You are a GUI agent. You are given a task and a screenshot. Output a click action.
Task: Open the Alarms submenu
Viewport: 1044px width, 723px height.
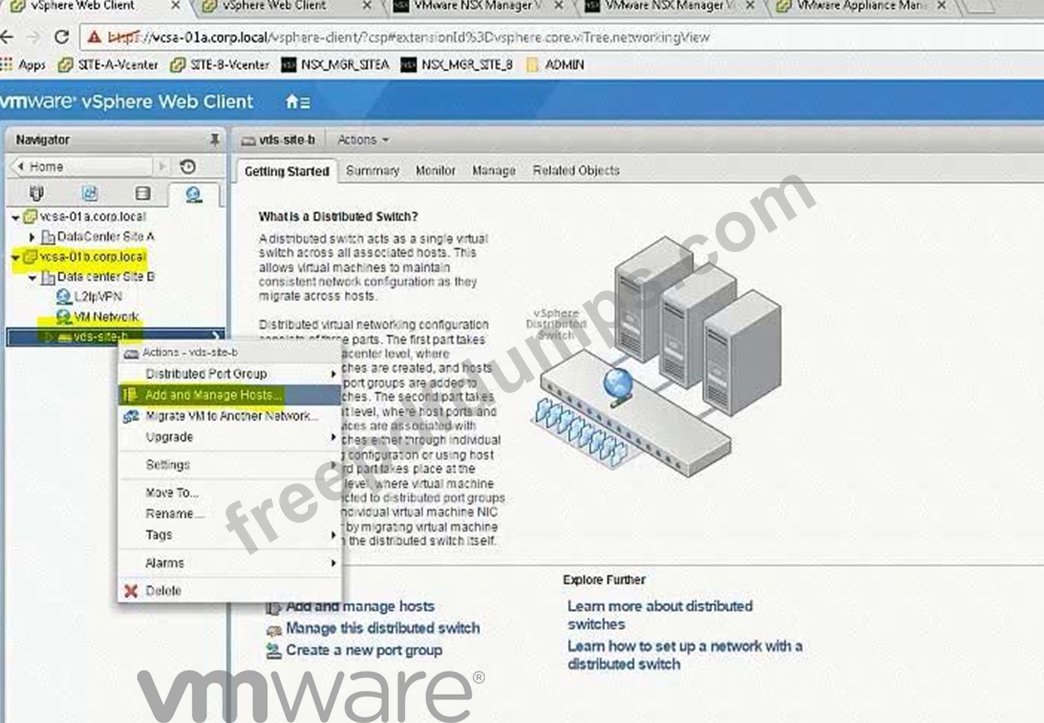tap(230, 563)
